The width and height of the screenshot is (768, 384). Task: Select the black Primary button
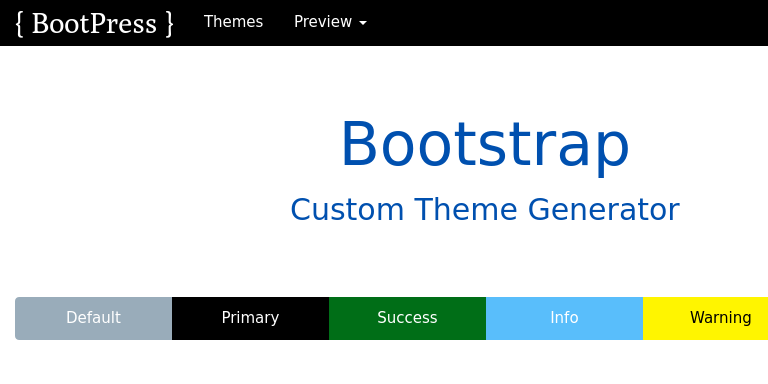250,318
